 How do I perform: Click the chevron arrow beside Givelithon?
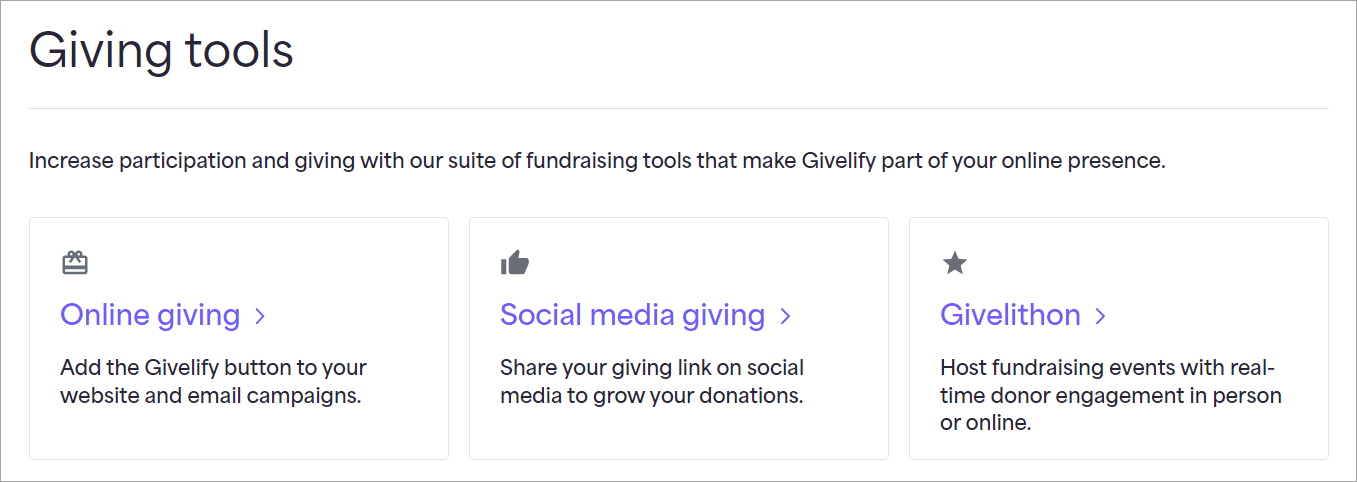[1100, 316]
